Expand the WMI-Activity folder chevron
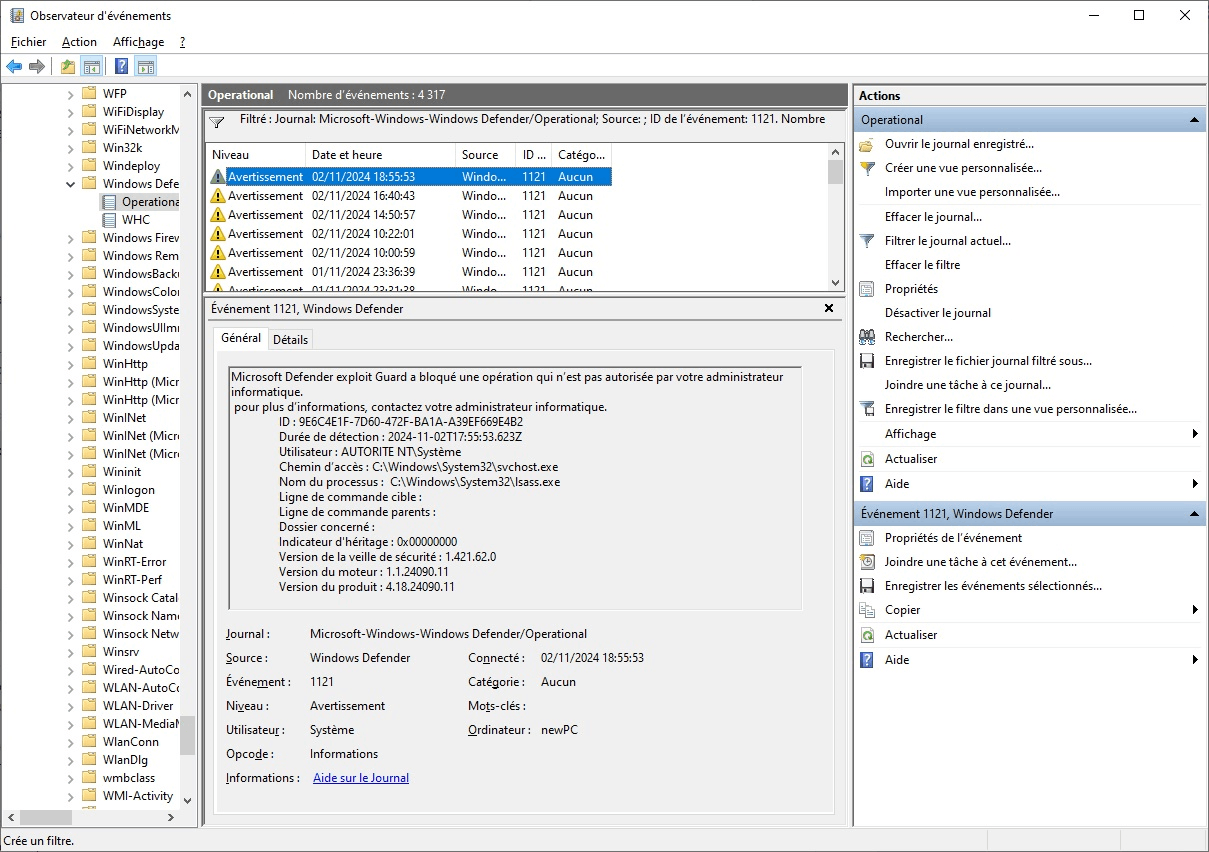This screenshot has width=1209, height=852. (71, 796)
